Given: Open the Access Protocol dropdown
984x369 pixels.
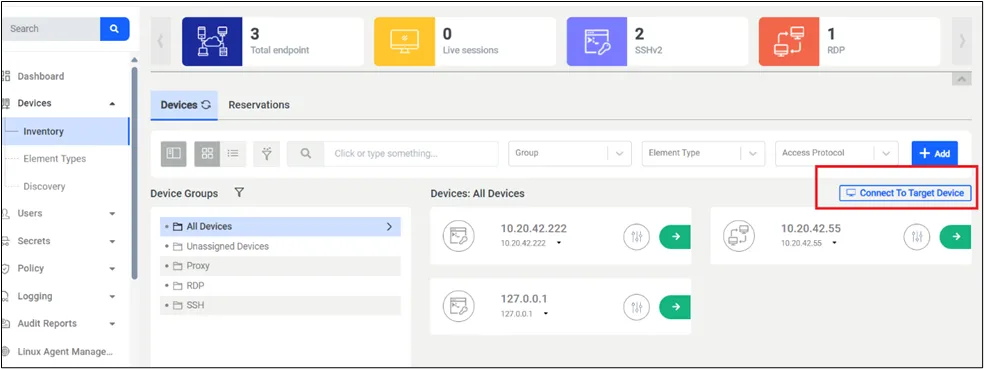Looking at the screenshot, I should (x=837, y=153).
